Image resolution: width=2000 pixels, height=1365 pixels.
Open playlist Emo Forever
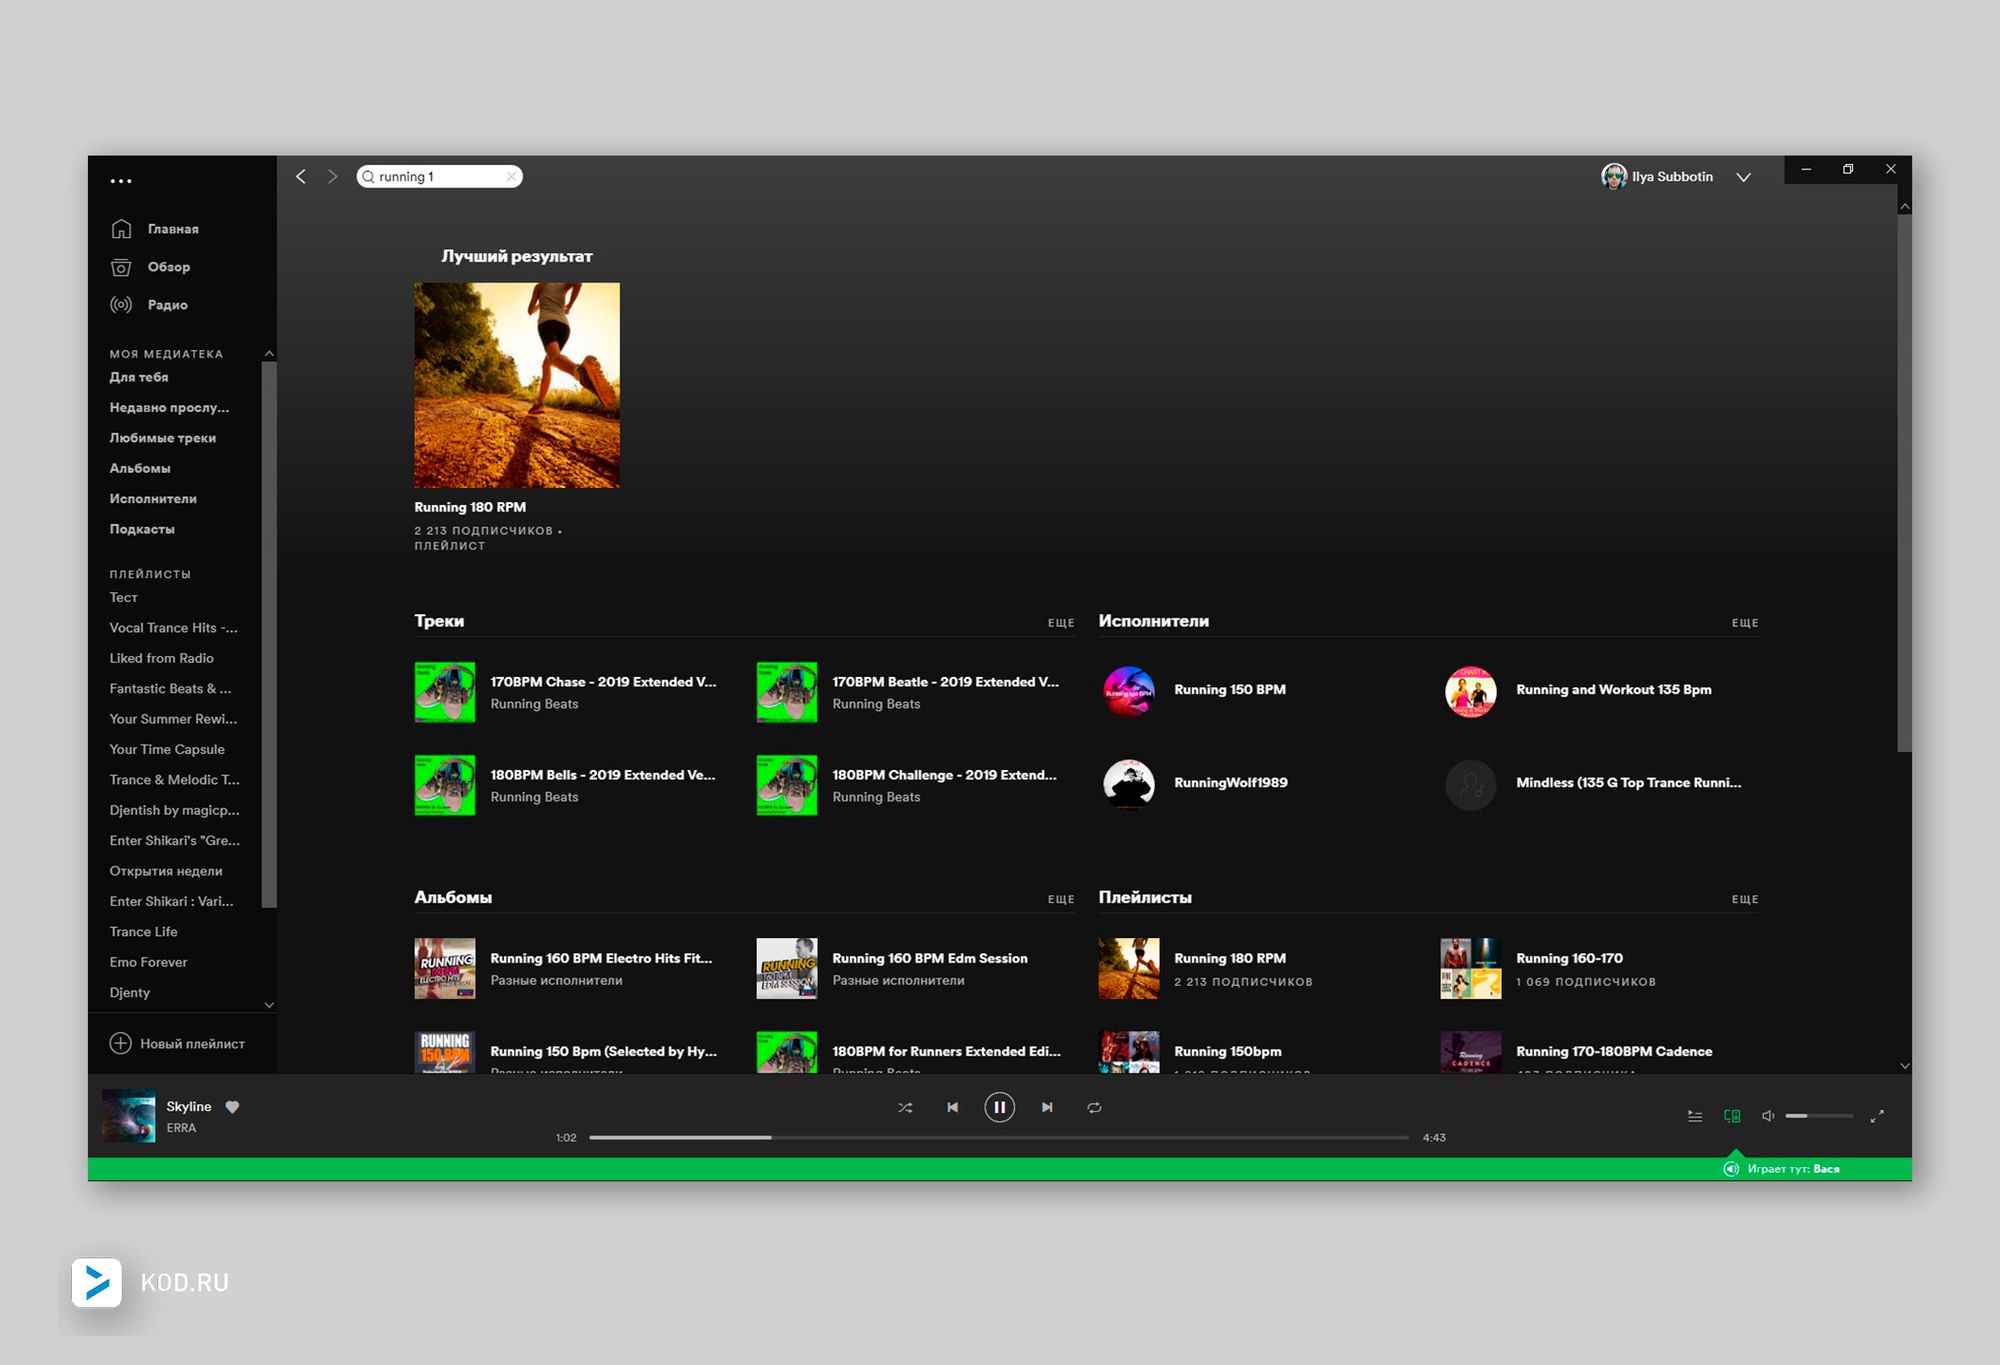tap(149, 962)
